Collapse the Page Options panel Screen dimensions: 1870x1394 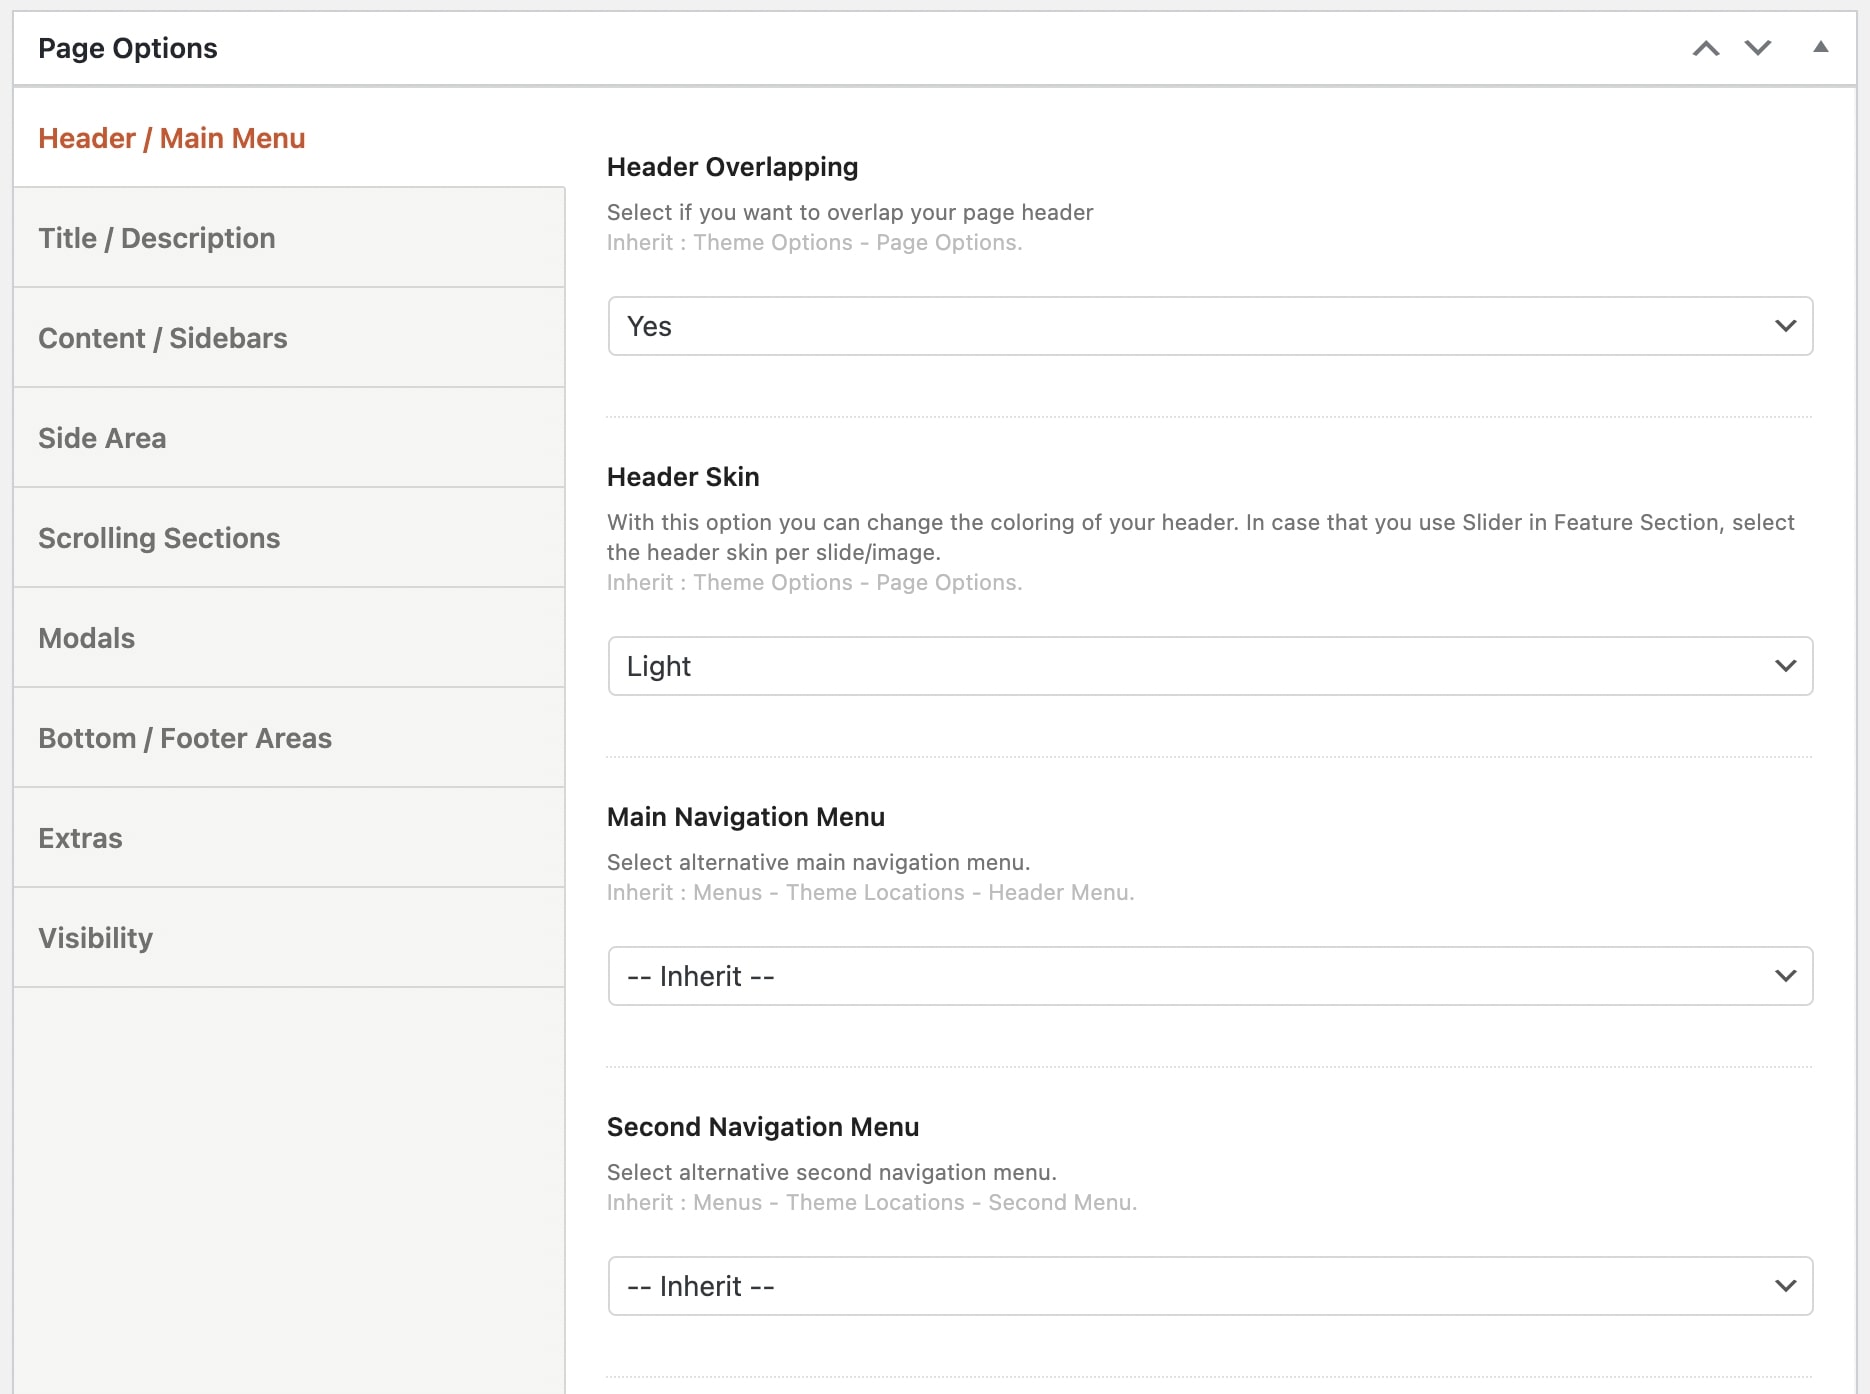(x=1821, y=47)
